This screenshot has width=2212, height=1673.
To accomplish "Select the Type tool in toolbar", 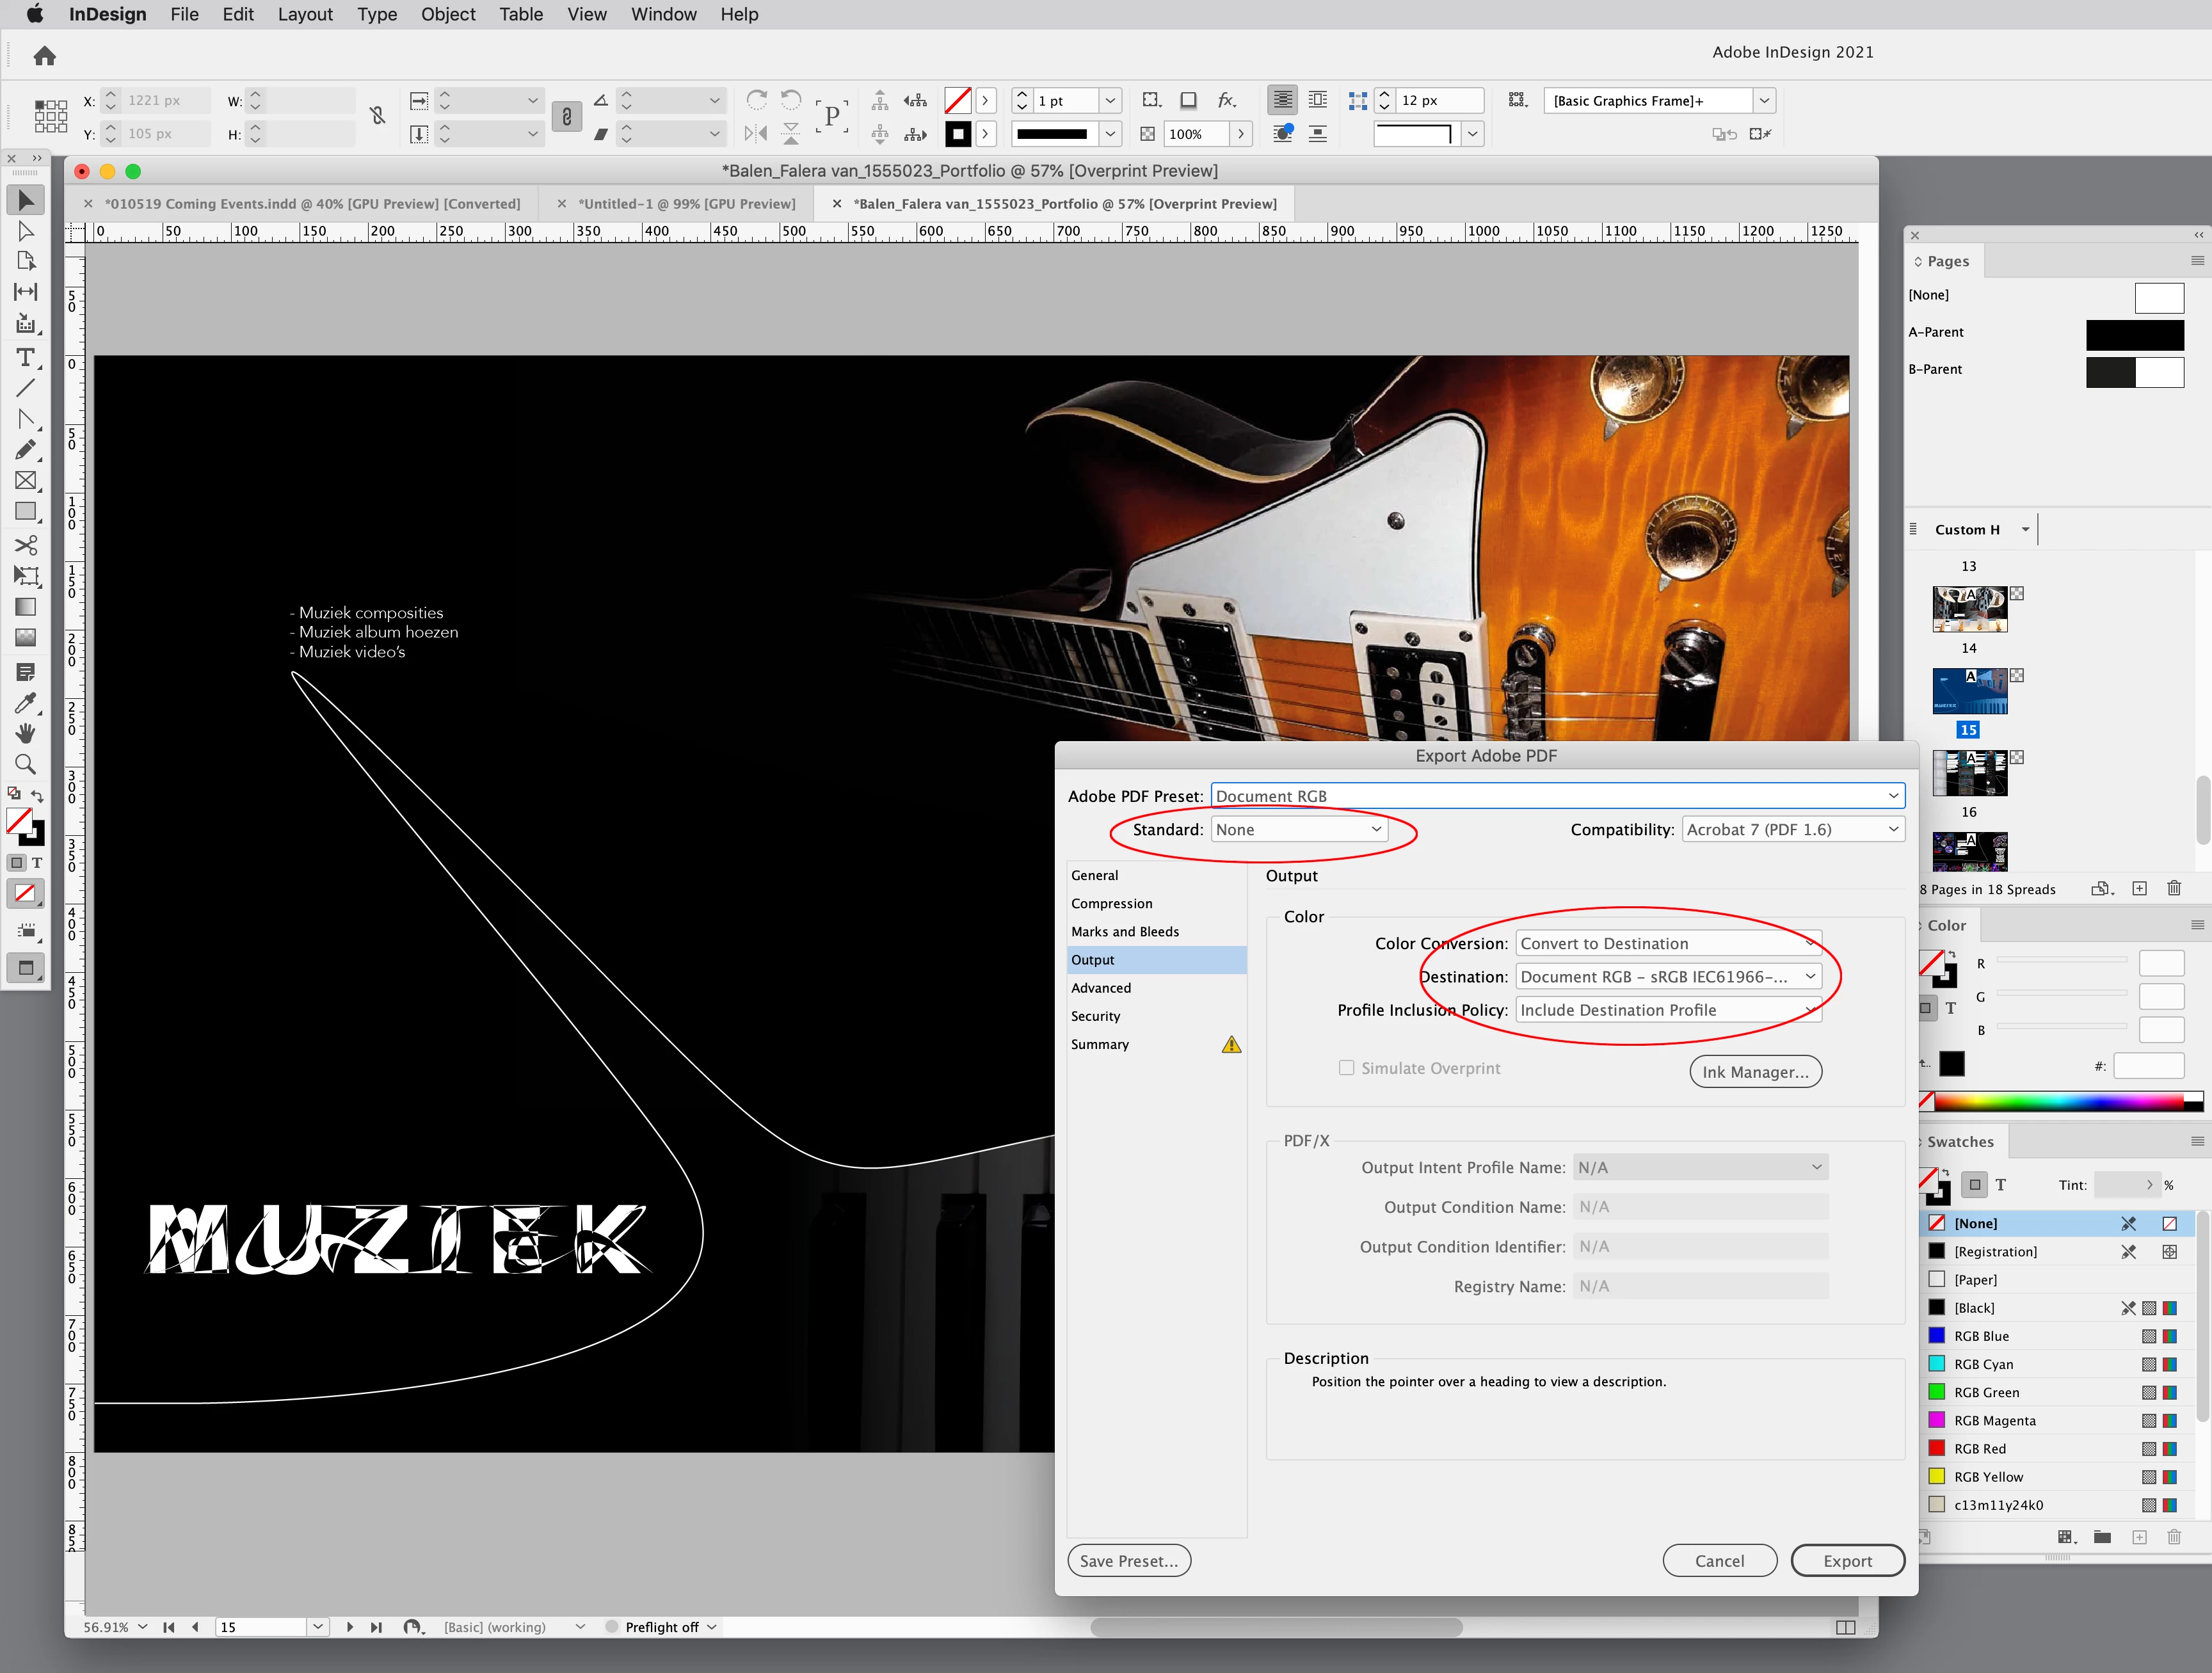I will (x=26, y=357).
